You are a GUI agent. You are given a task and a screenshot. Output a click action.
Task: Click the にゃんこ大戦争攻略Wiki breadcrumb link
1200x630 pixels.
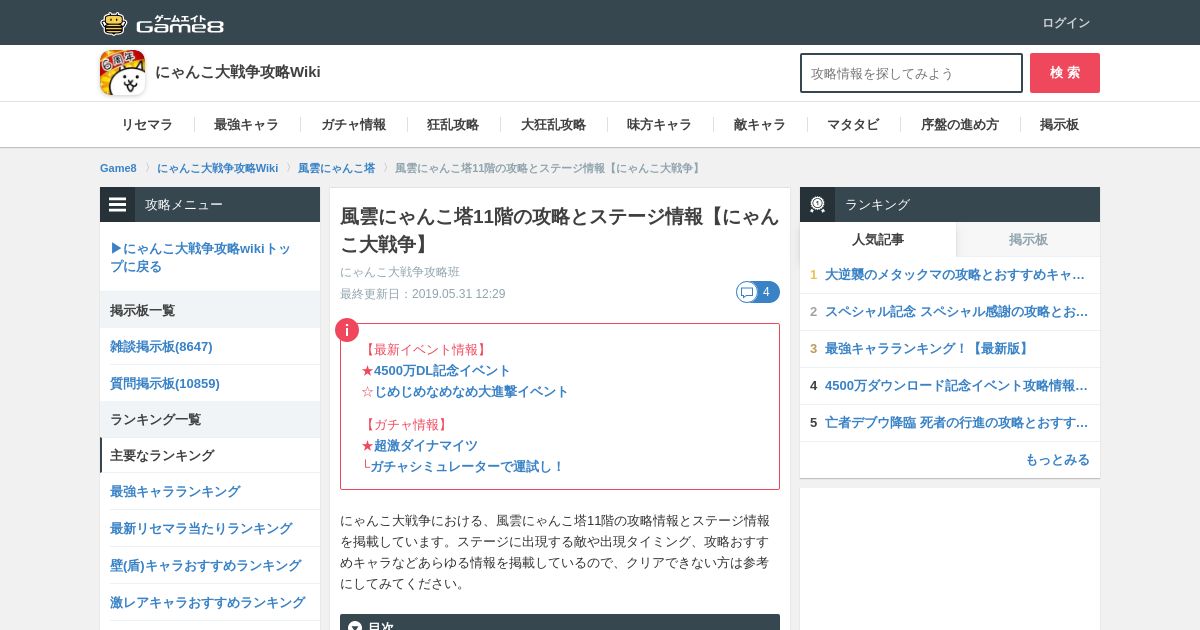tap(217, 168)
